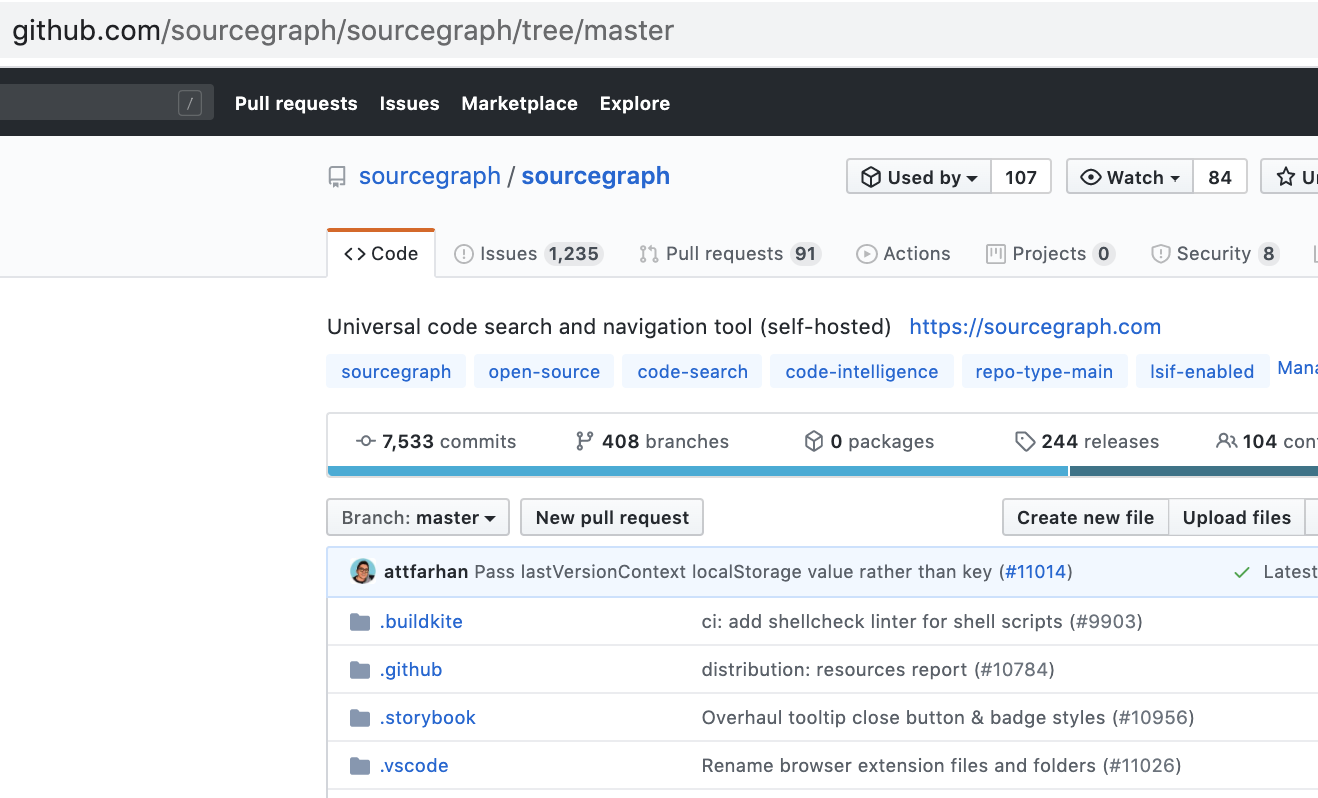The image size is (1318, 798).
Task: Click the 107 used-by count
Action: (1021, 177)
